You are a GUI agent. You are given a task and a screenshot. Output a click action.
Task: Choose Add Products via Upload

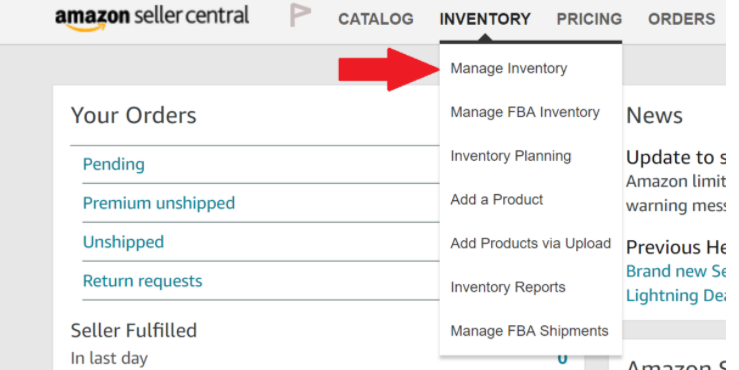pyautogui.click(x=531, y=243)
